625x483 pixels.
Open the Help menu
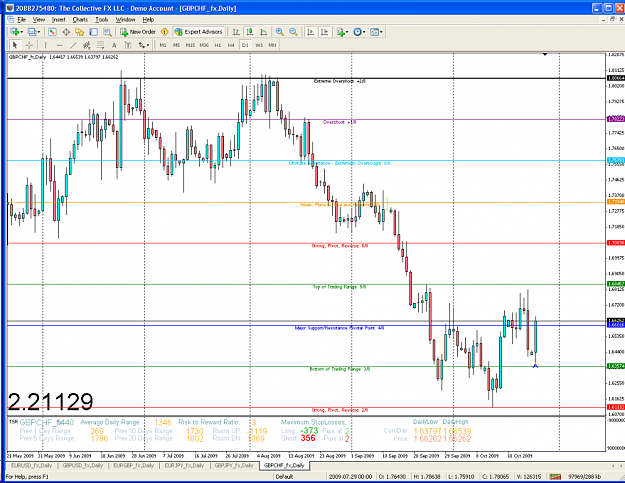click(148, 20)
